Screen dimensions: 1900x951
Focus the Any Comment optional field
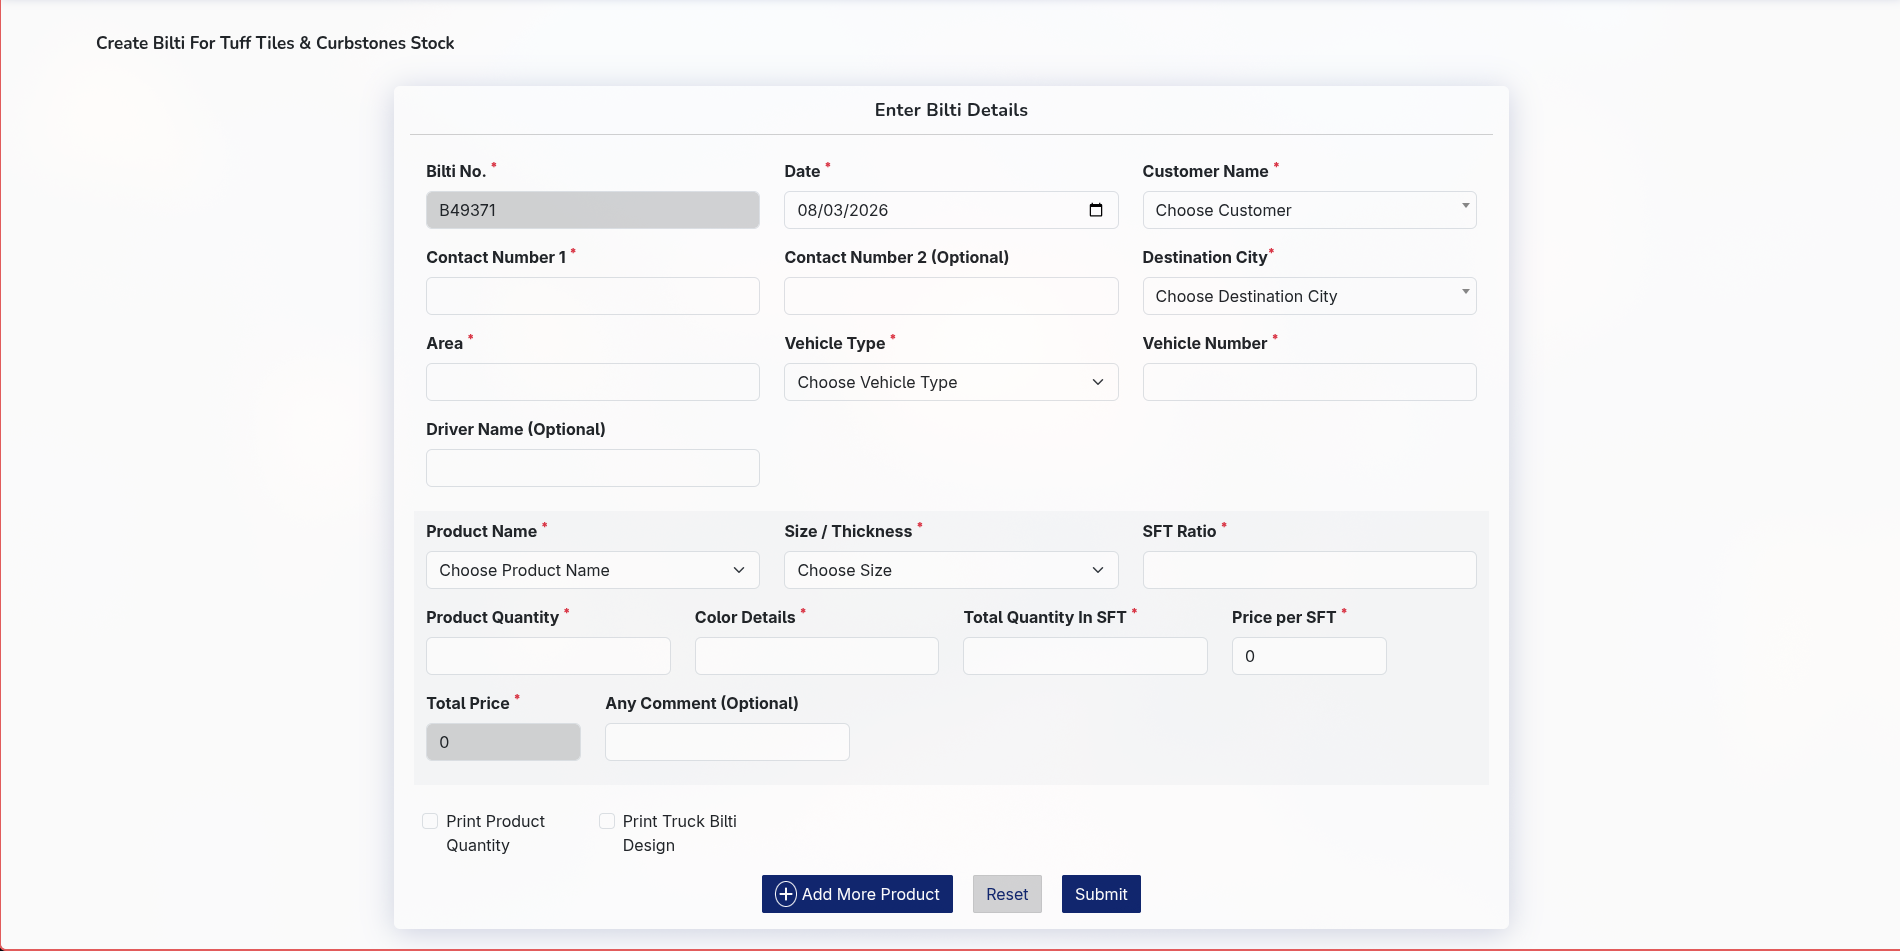point(727,742)
